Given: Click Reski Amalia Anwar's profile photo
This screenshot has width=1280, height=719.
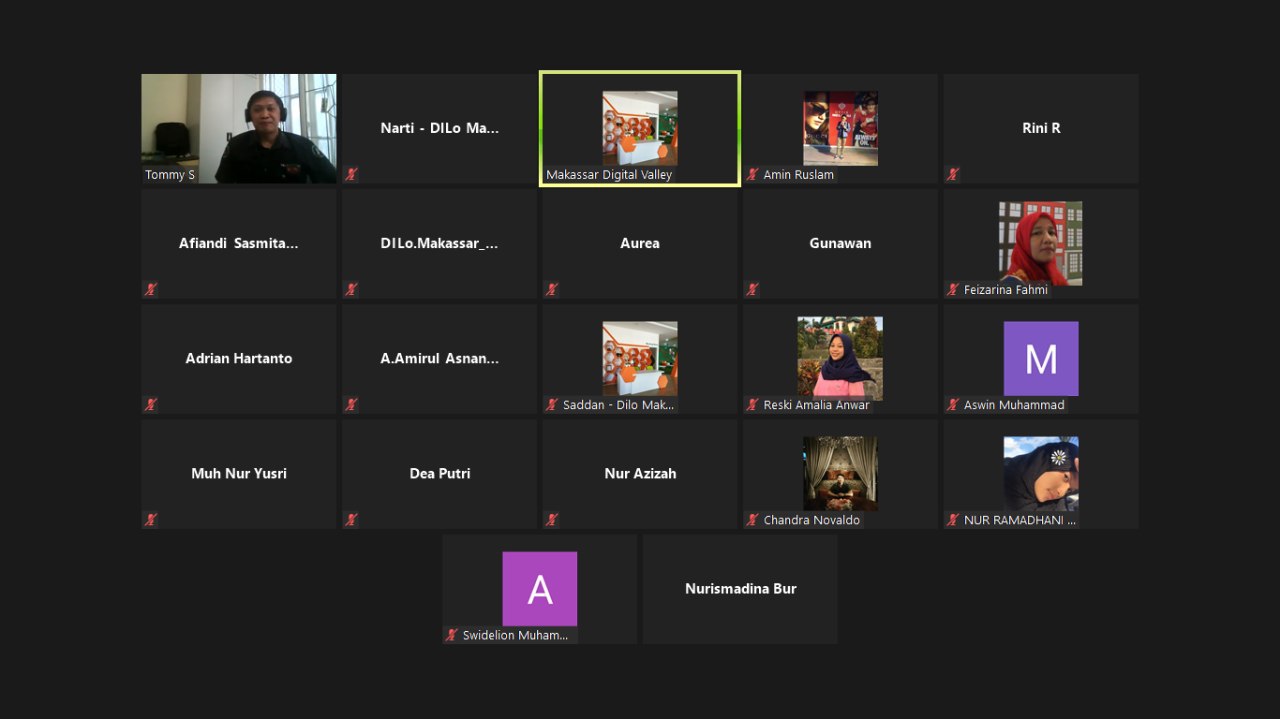Looking at the screenshot, I should click(x=840, y=357).
